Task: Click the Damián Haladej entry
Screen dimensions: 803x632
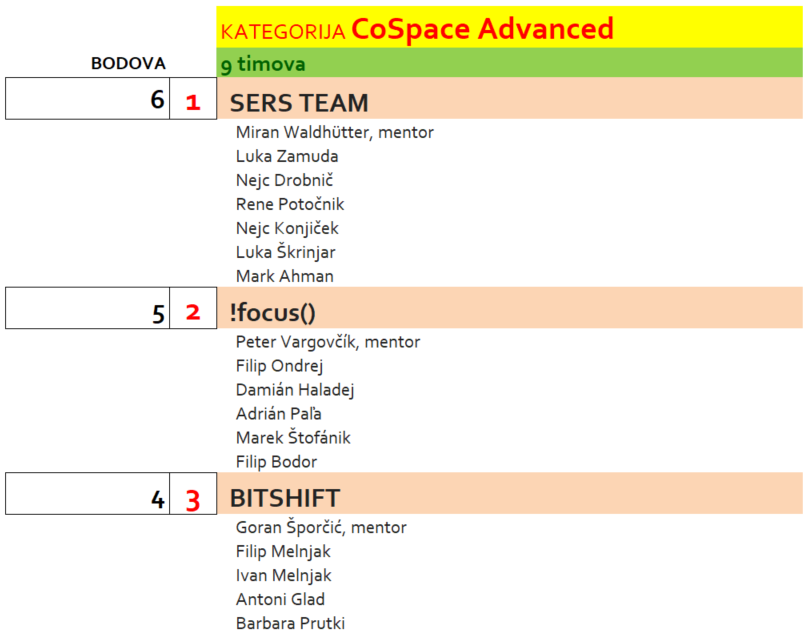Action: click(295, 390)
